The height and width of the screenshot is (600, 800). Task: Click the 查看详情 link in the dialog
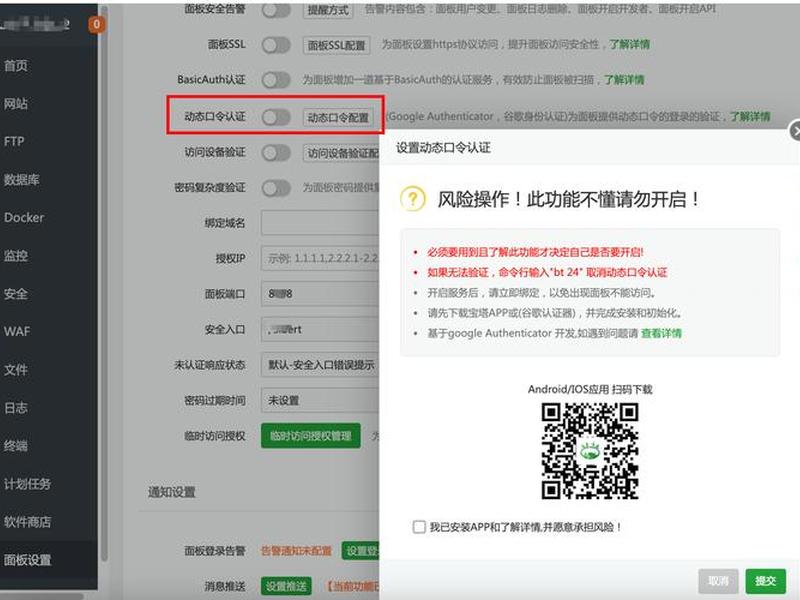click(661, 333)
